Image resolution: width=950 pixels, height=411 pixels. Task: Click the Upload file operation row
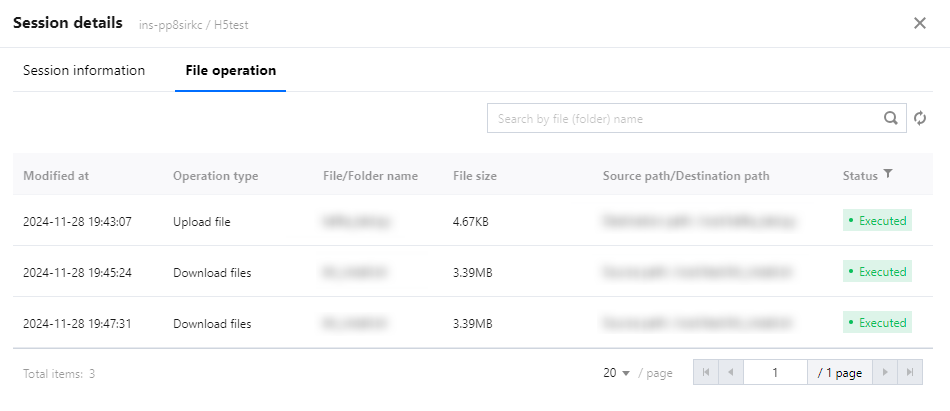pyautogui.click(x=201, y=221)
